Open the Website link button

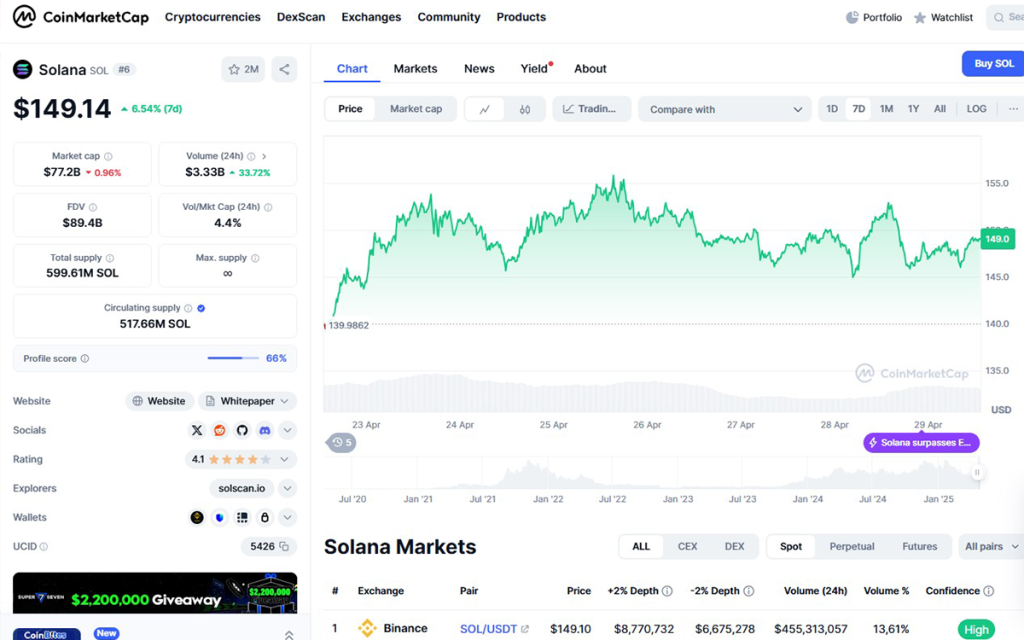click(x=159, y=401)
